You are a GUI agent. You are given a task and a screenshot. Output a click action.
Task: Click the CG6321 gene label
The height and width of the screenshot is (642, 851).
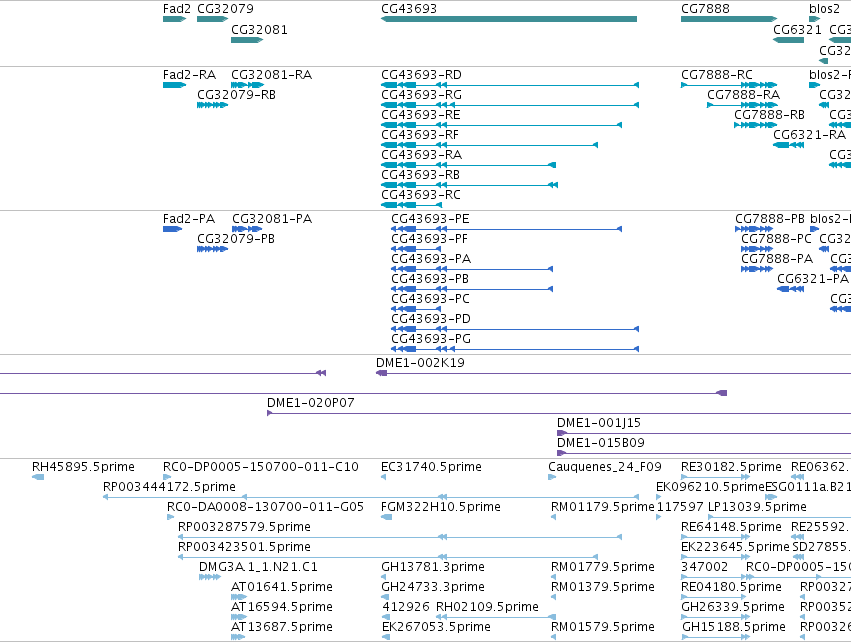pos(797,30)
